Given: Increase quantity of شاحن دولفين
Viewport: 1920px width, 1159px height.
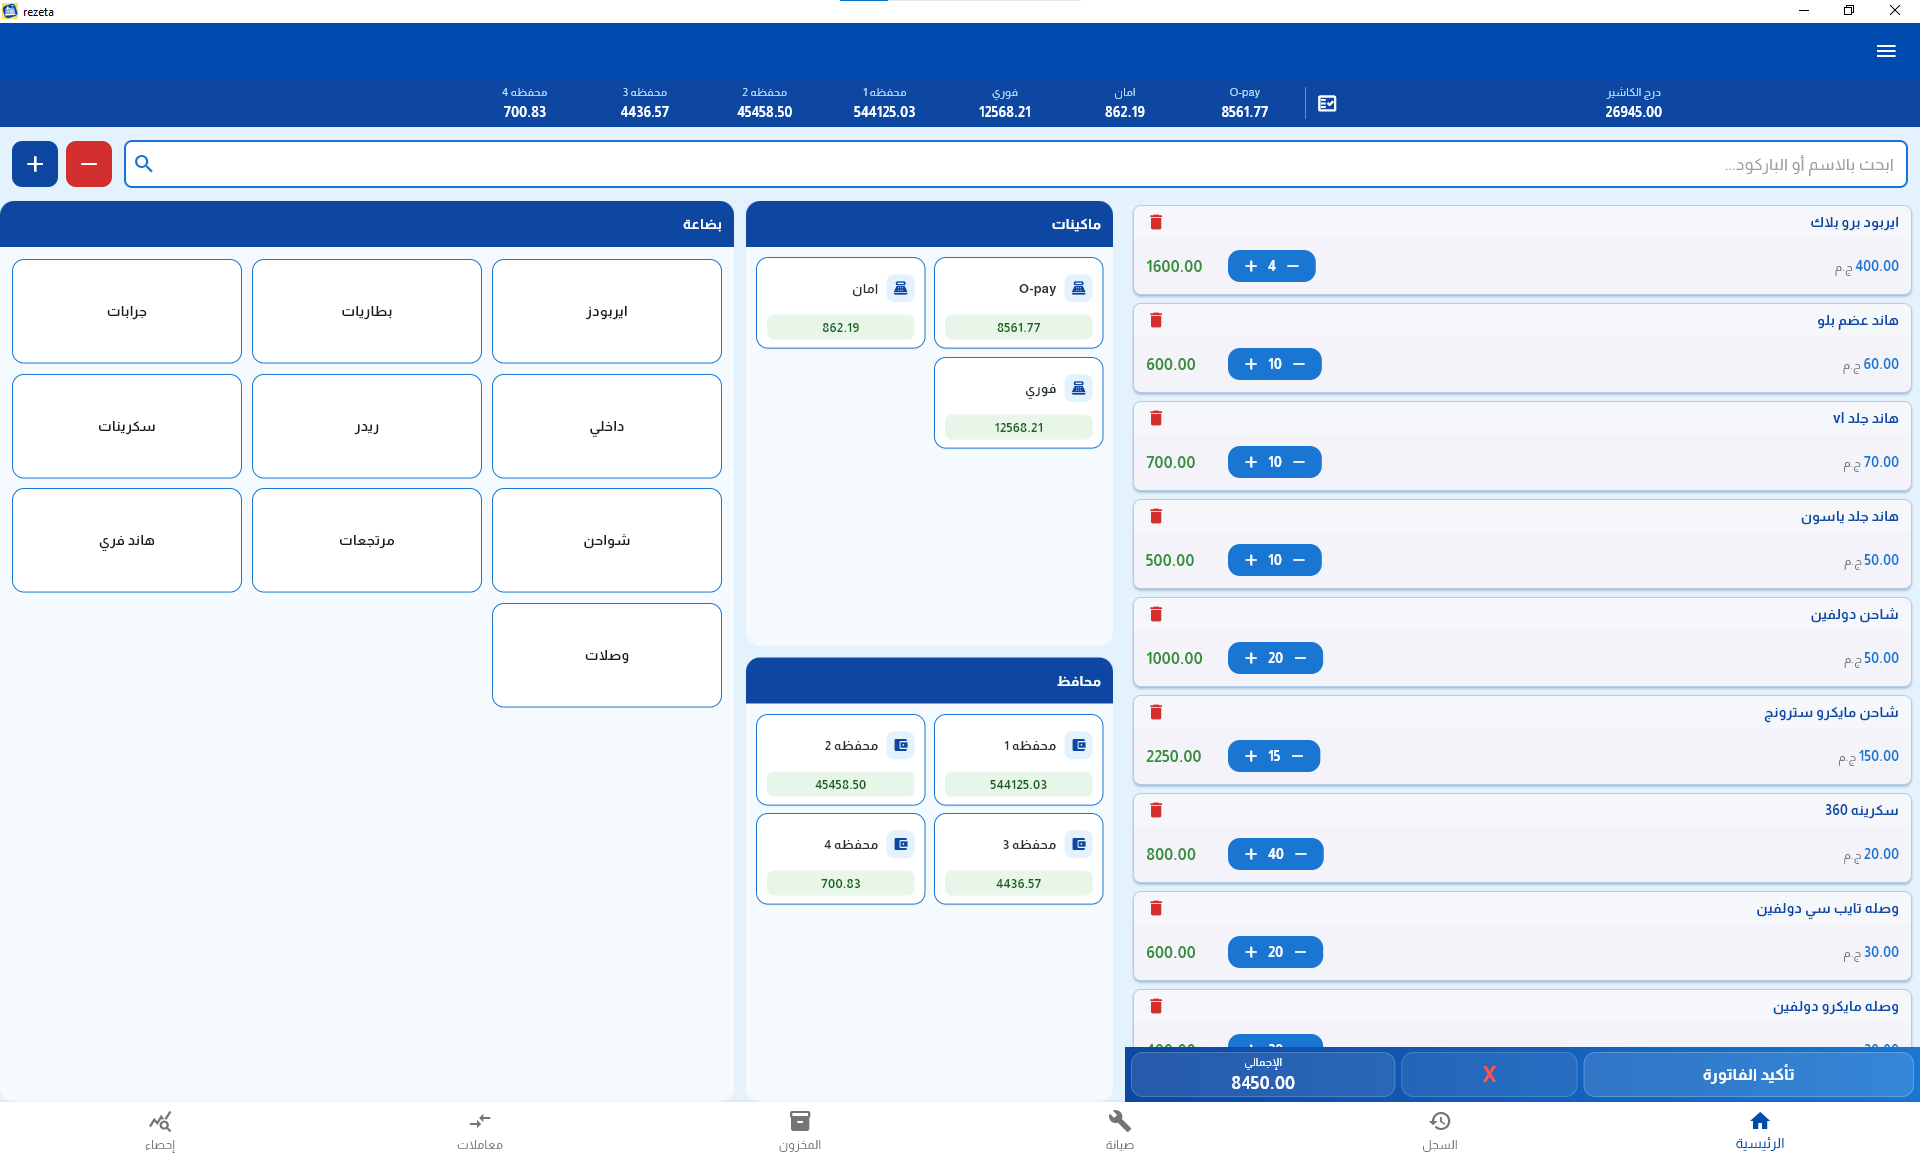Looking at the screenshot, I should click(x=1250, y=658).
